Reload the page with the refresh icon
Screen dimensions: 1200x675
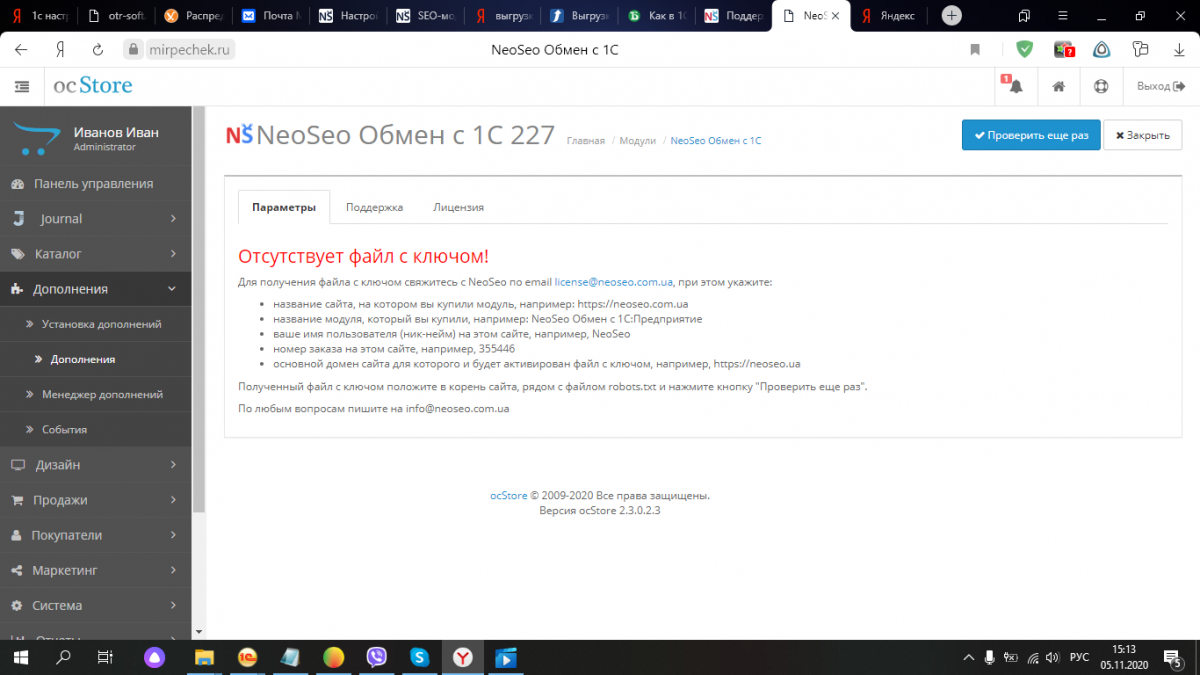[98, 49]
